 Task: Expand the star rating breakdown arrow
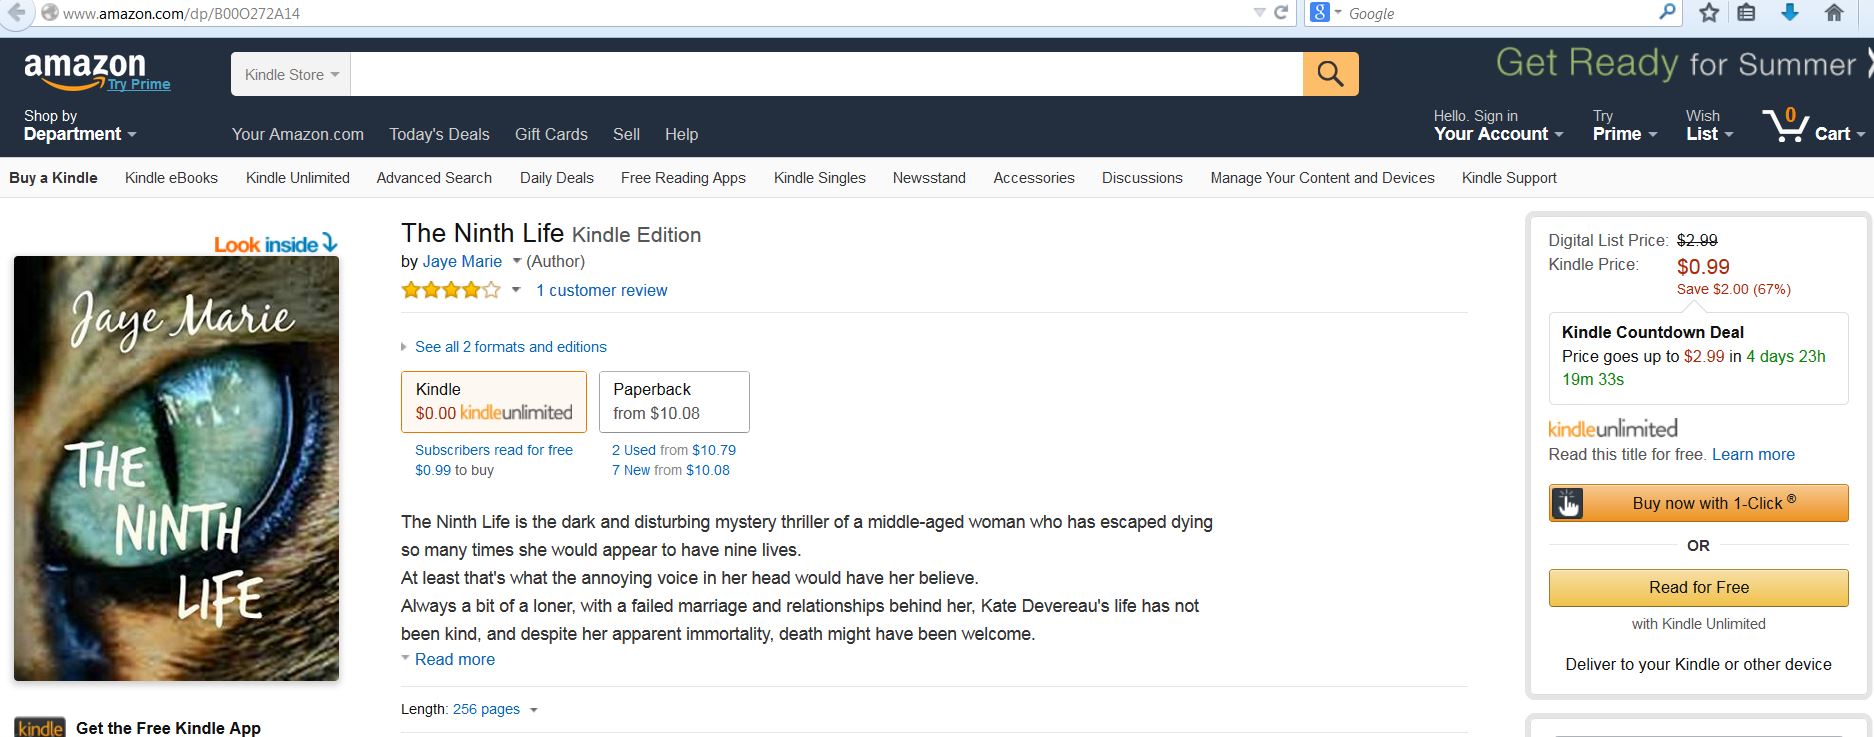click(516, 290)
